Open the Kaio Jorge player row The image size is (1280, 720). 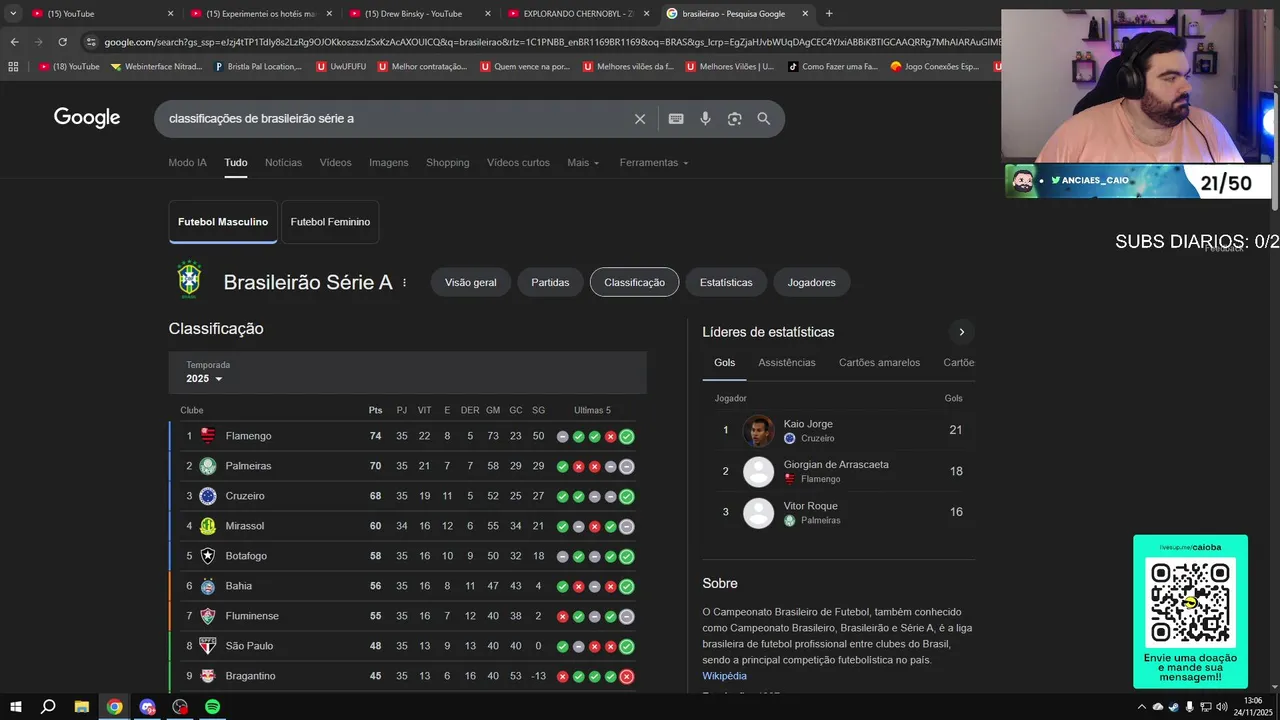pos(839,431)
